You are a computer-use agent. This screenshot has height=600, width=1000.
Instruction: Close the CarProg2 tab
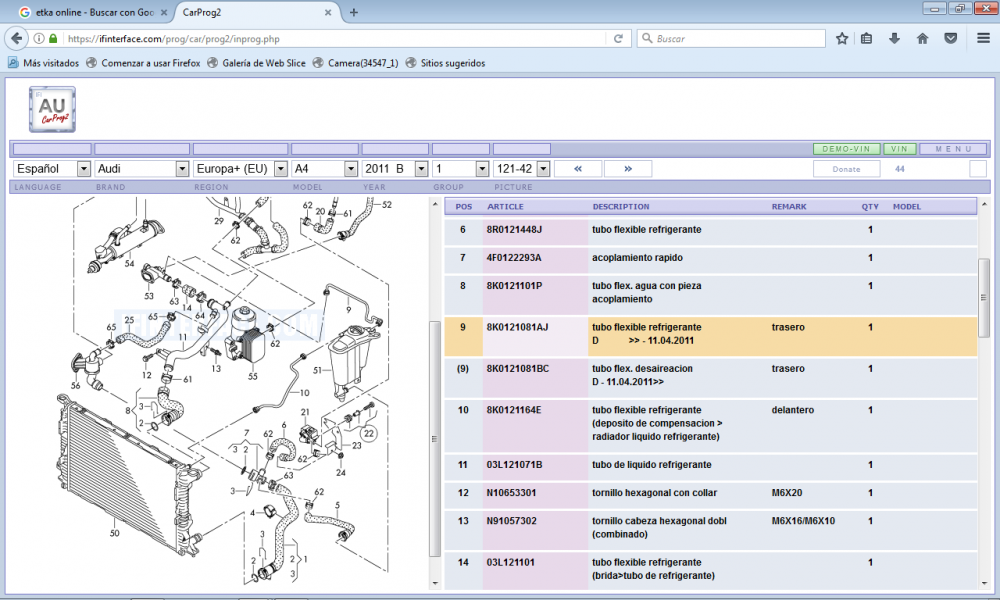pos(328,12)
